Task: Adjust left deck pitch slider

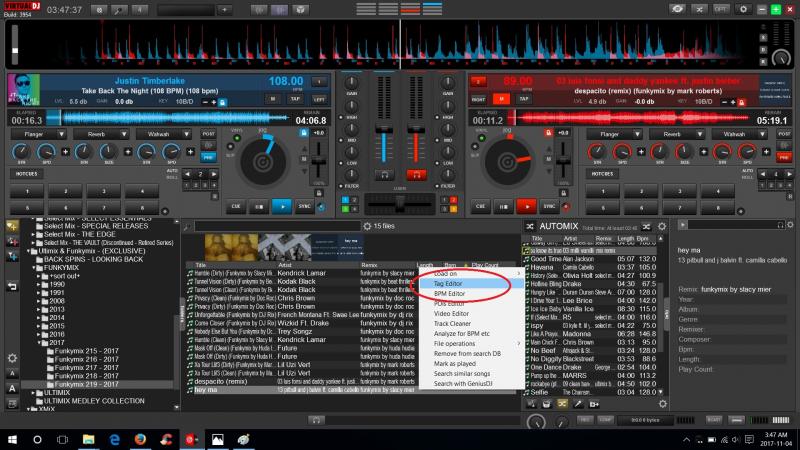Action: [319, 161]
